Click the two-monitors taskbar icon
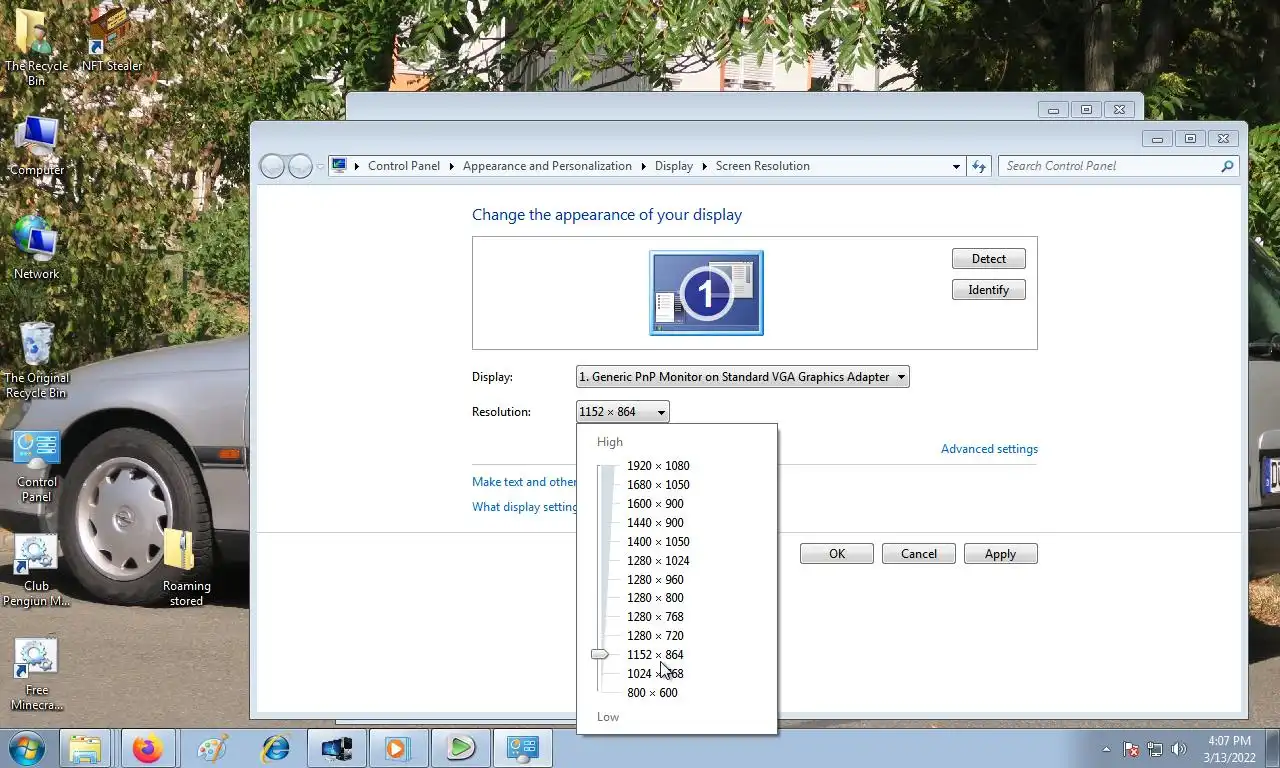This screenshot has width=1280, height=768. point(336,748)
